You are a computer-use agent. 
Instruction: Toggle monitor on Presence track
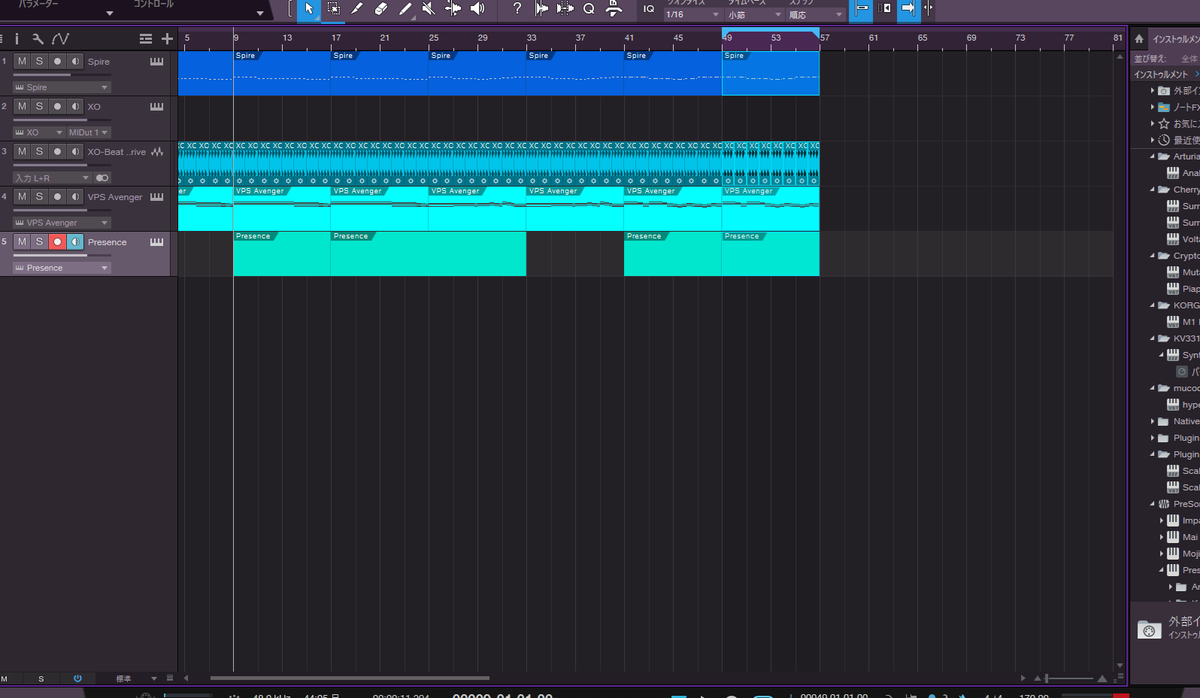tap(75, 242)
